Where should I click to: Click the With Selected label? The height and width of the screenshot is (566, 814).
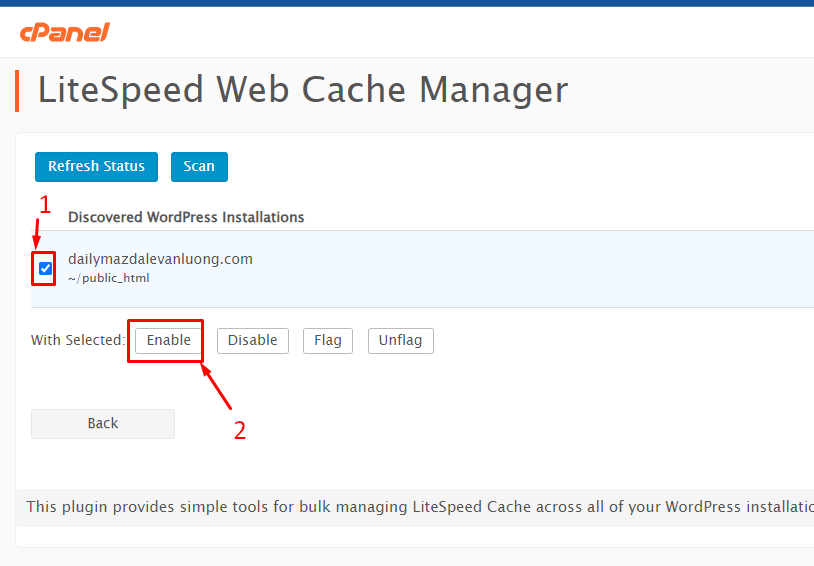[78, 341]
